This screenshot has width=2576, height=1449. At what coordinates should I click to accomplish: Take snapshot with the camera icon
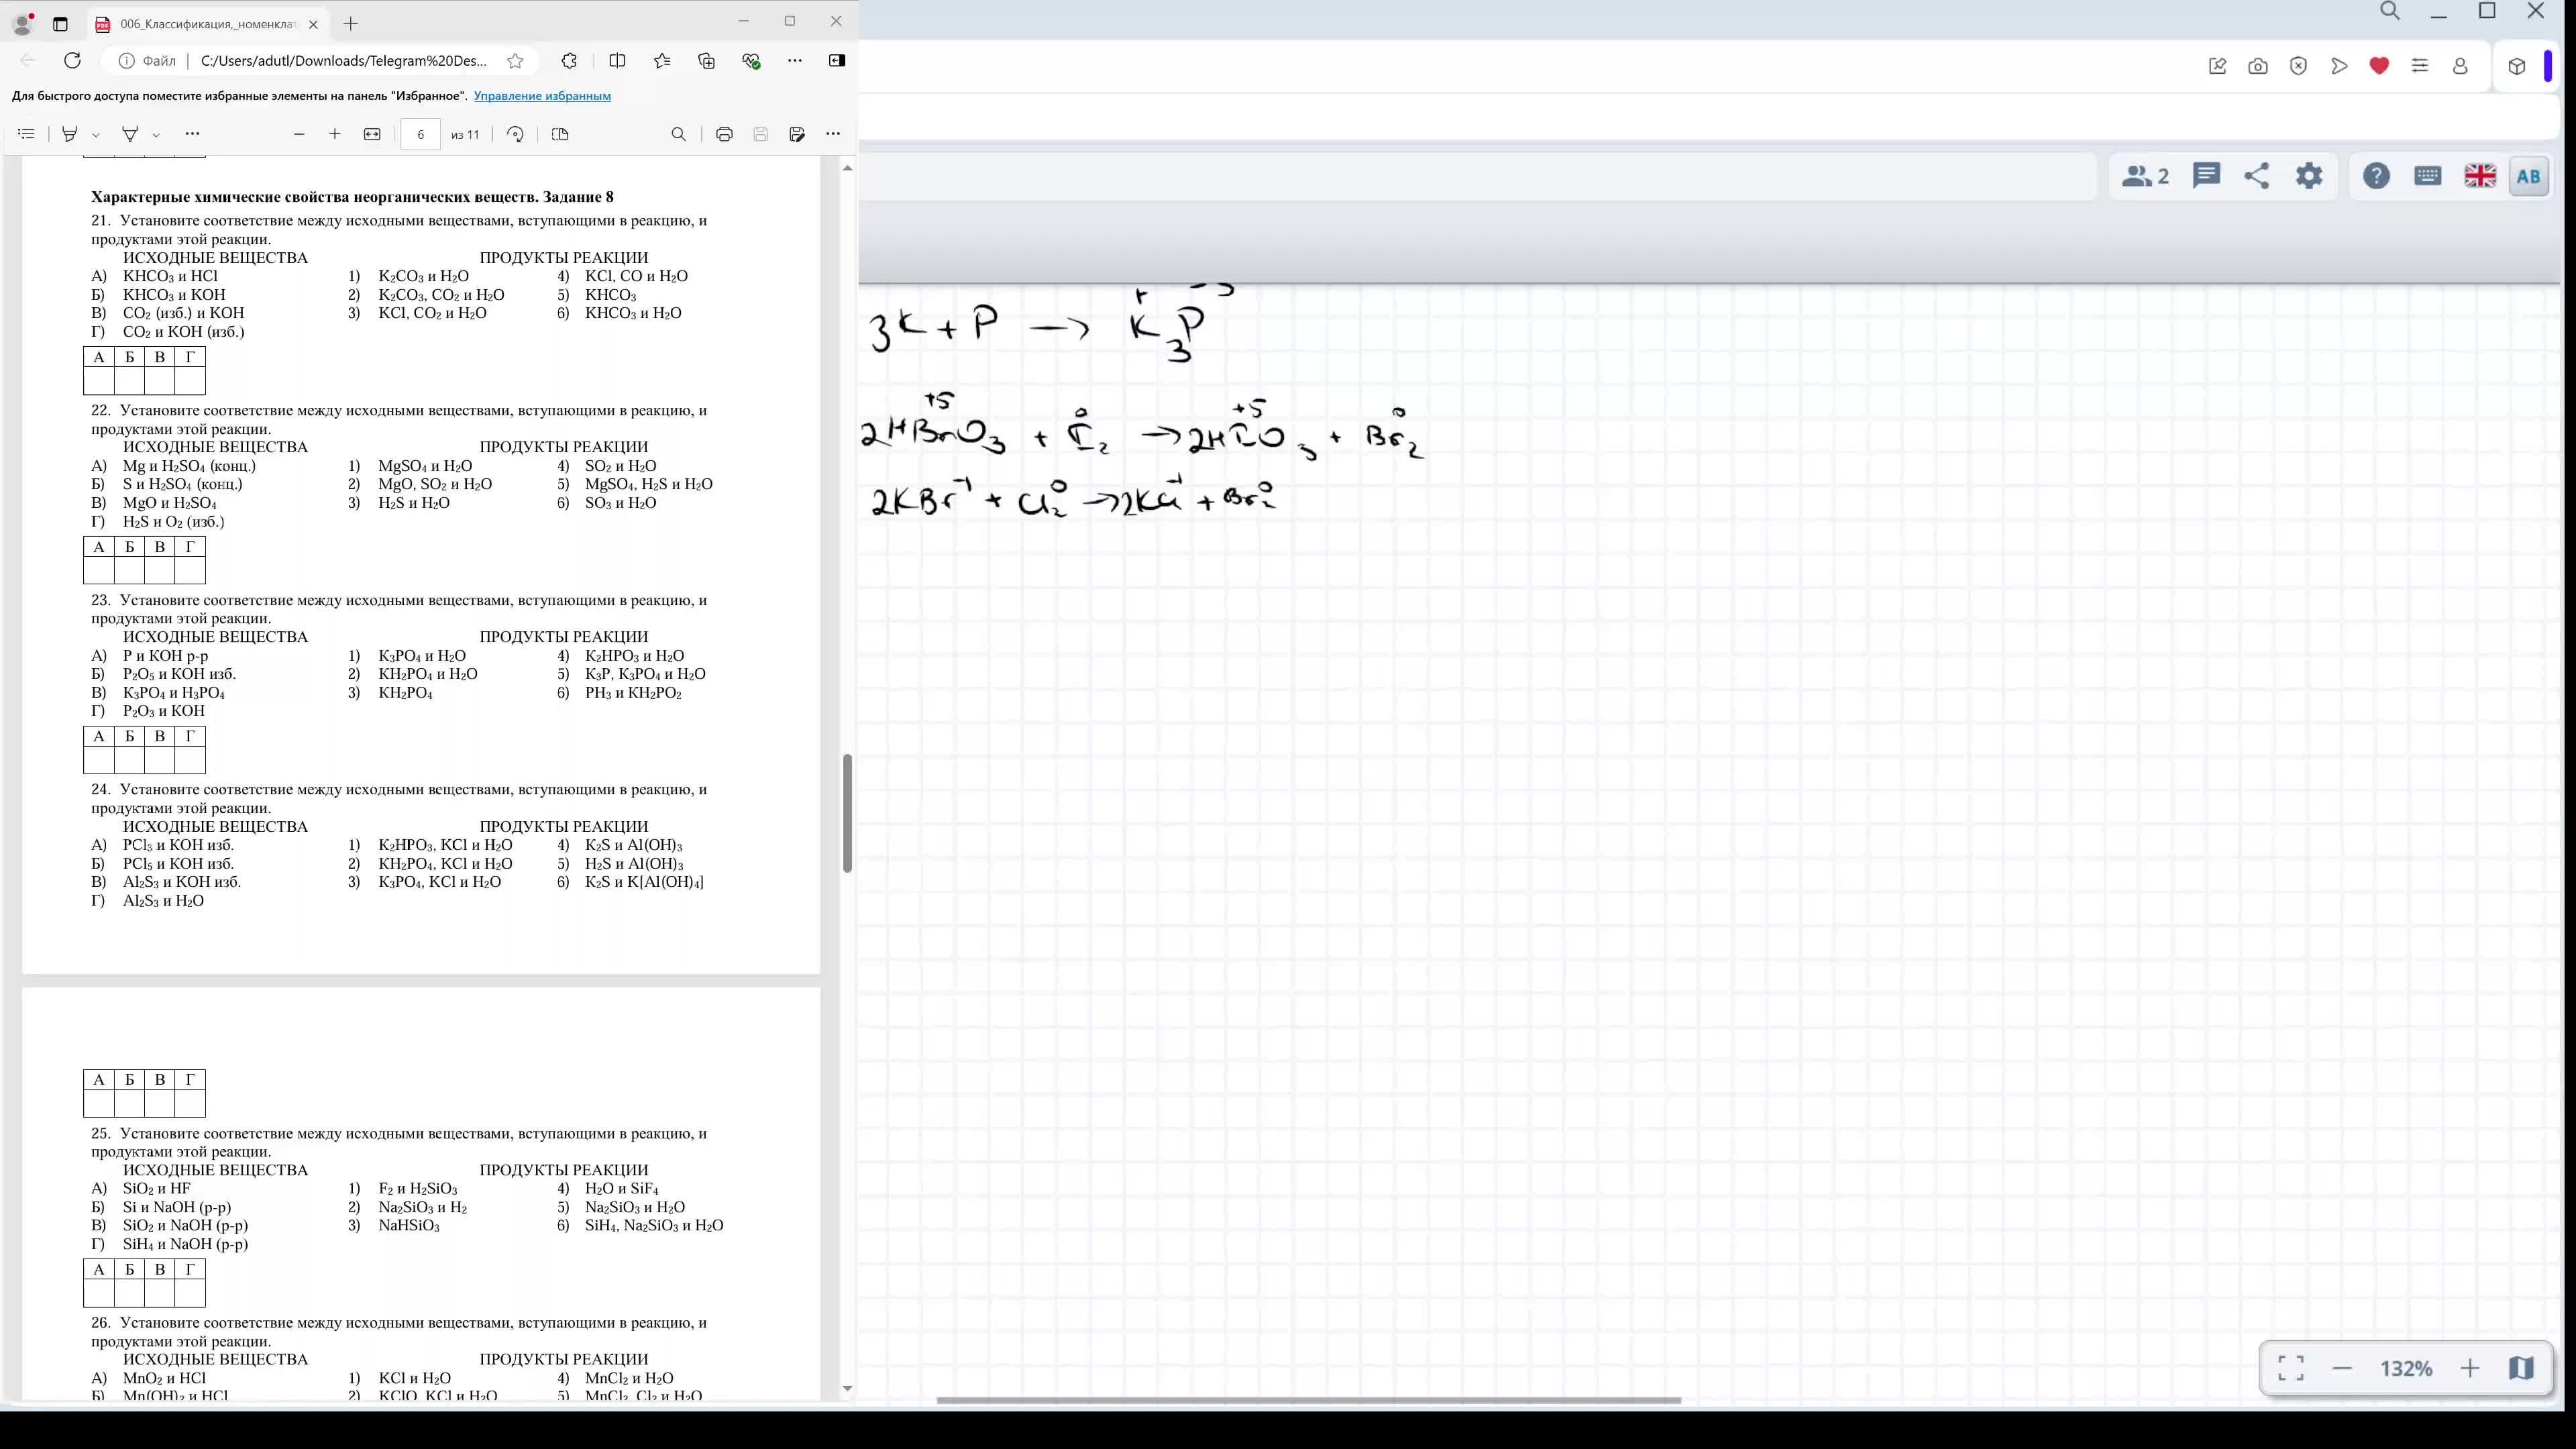pyautogui.click(x=2258, y=66)
